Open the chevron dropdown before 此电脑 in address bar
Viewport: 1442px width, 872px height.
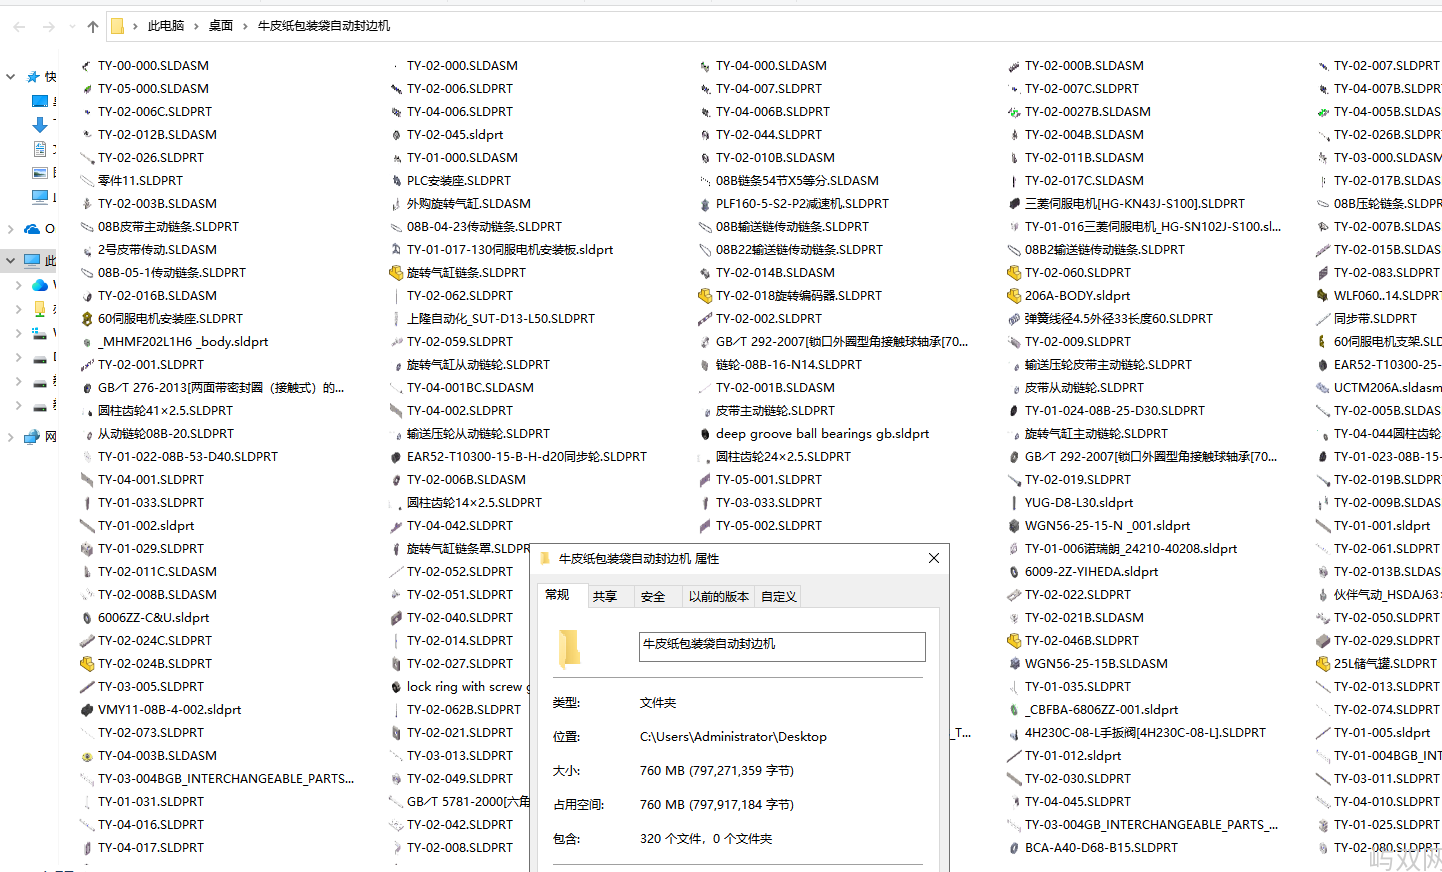tap(135, 26)
